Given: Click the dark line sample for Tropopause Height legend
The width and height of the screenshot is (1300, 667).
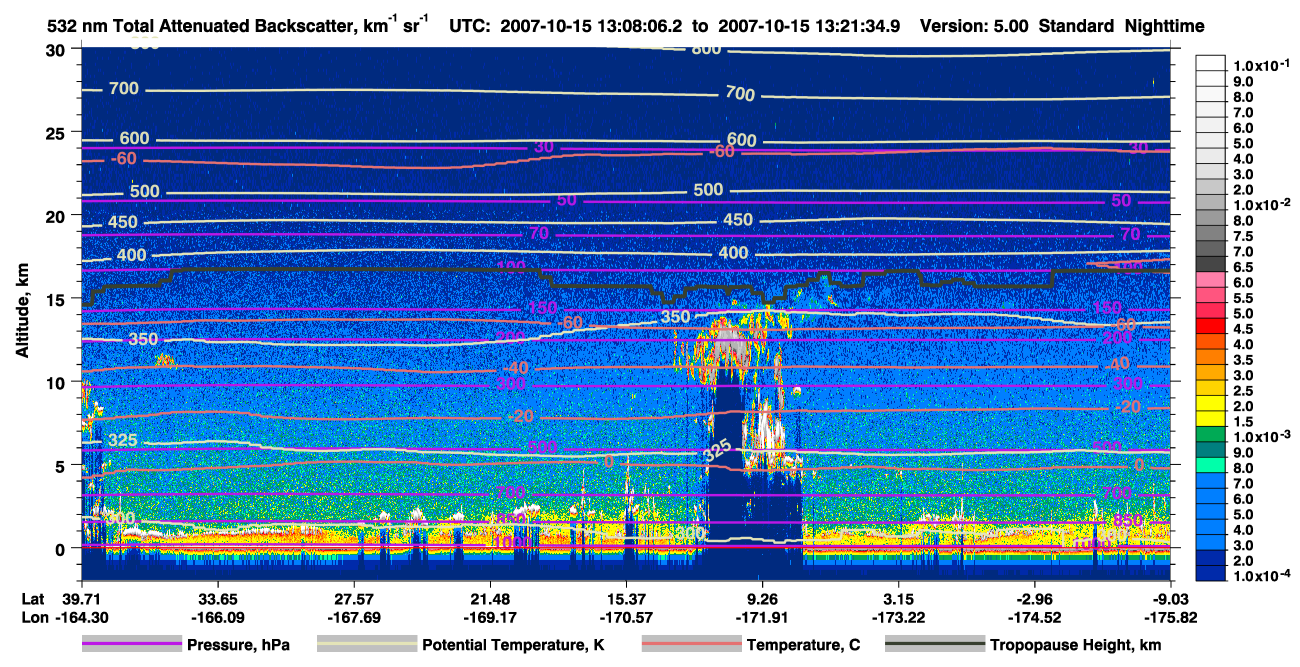Looking at the screenshot, I should (933, 645).
